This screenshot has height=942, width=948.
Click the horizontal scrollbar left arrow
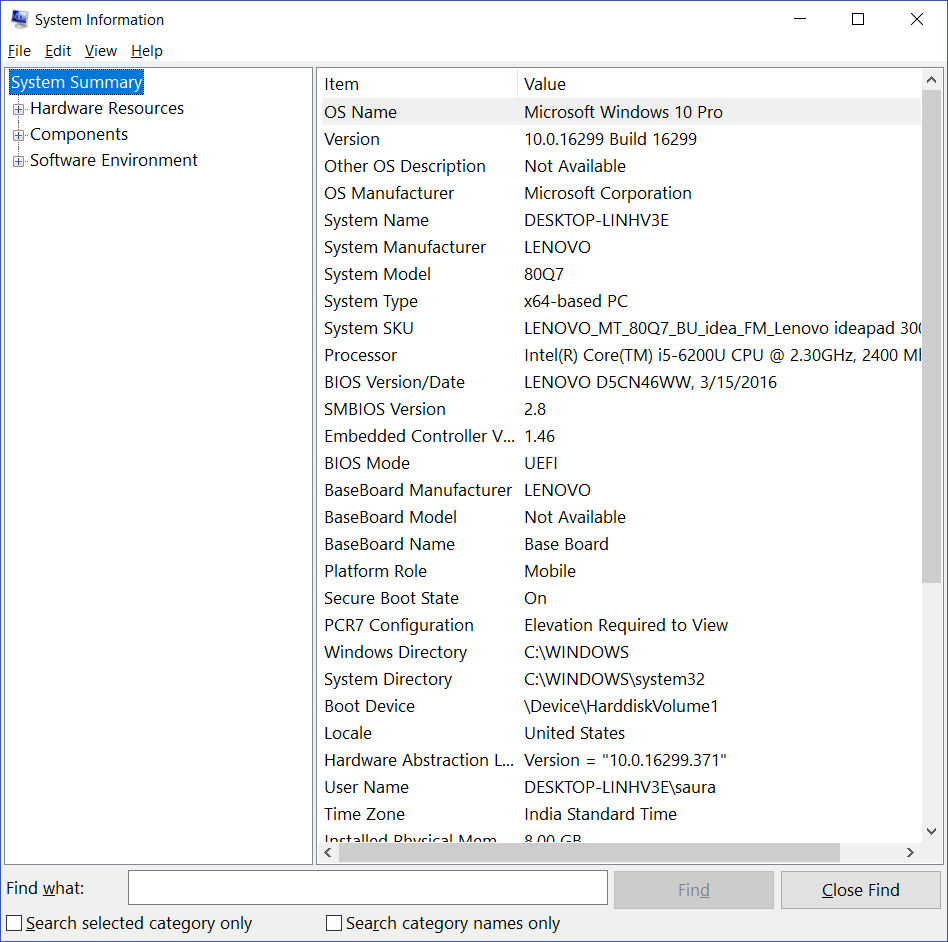[328, 853]
